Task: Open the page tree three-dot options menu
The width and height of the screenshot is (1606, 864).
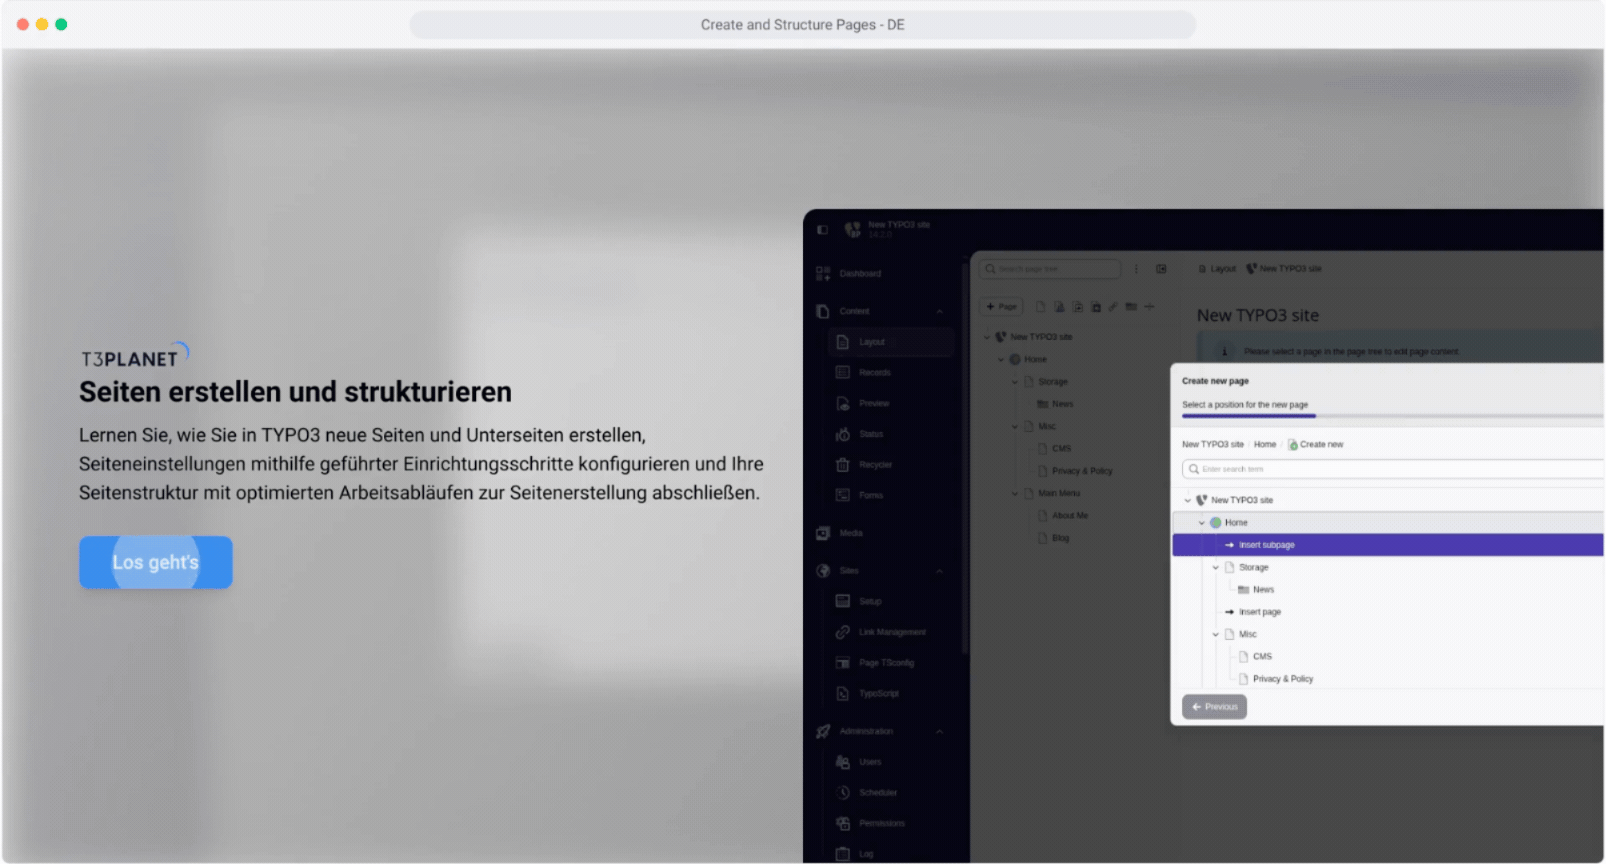Action: click(1136, 269)
